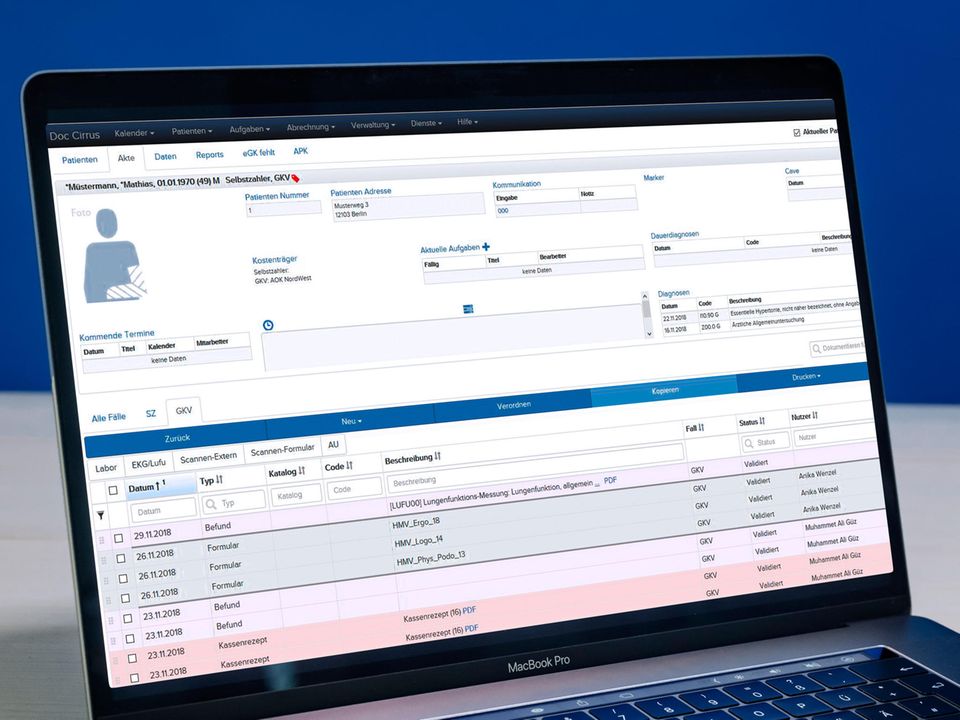Click the small blue card icon
This screenshot has height=720, width=960.
click(x=467, y=310)
